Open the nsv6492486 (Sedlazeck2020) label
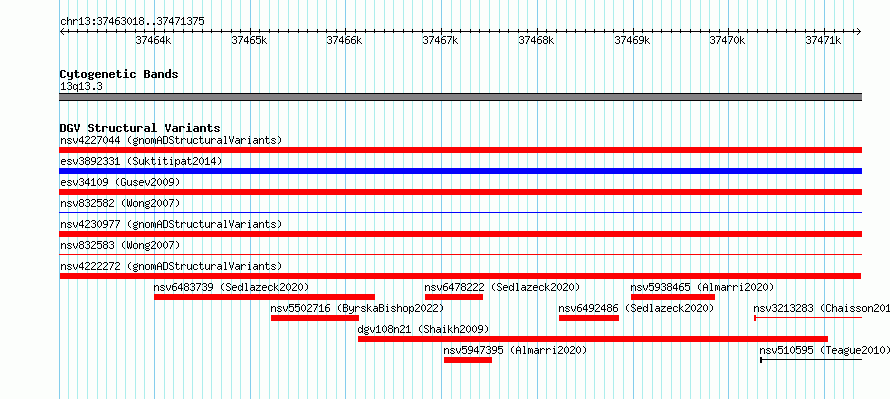 point(636,308)
